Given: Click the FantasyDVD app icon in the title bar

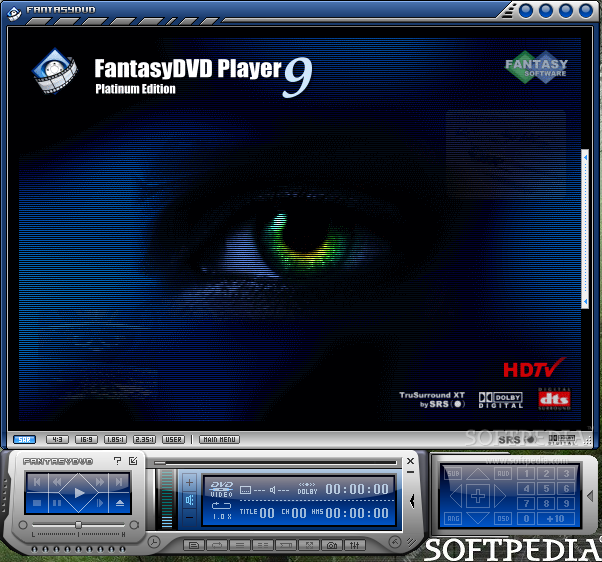Looking at the screenshot, I should click(x=14, y=13).
